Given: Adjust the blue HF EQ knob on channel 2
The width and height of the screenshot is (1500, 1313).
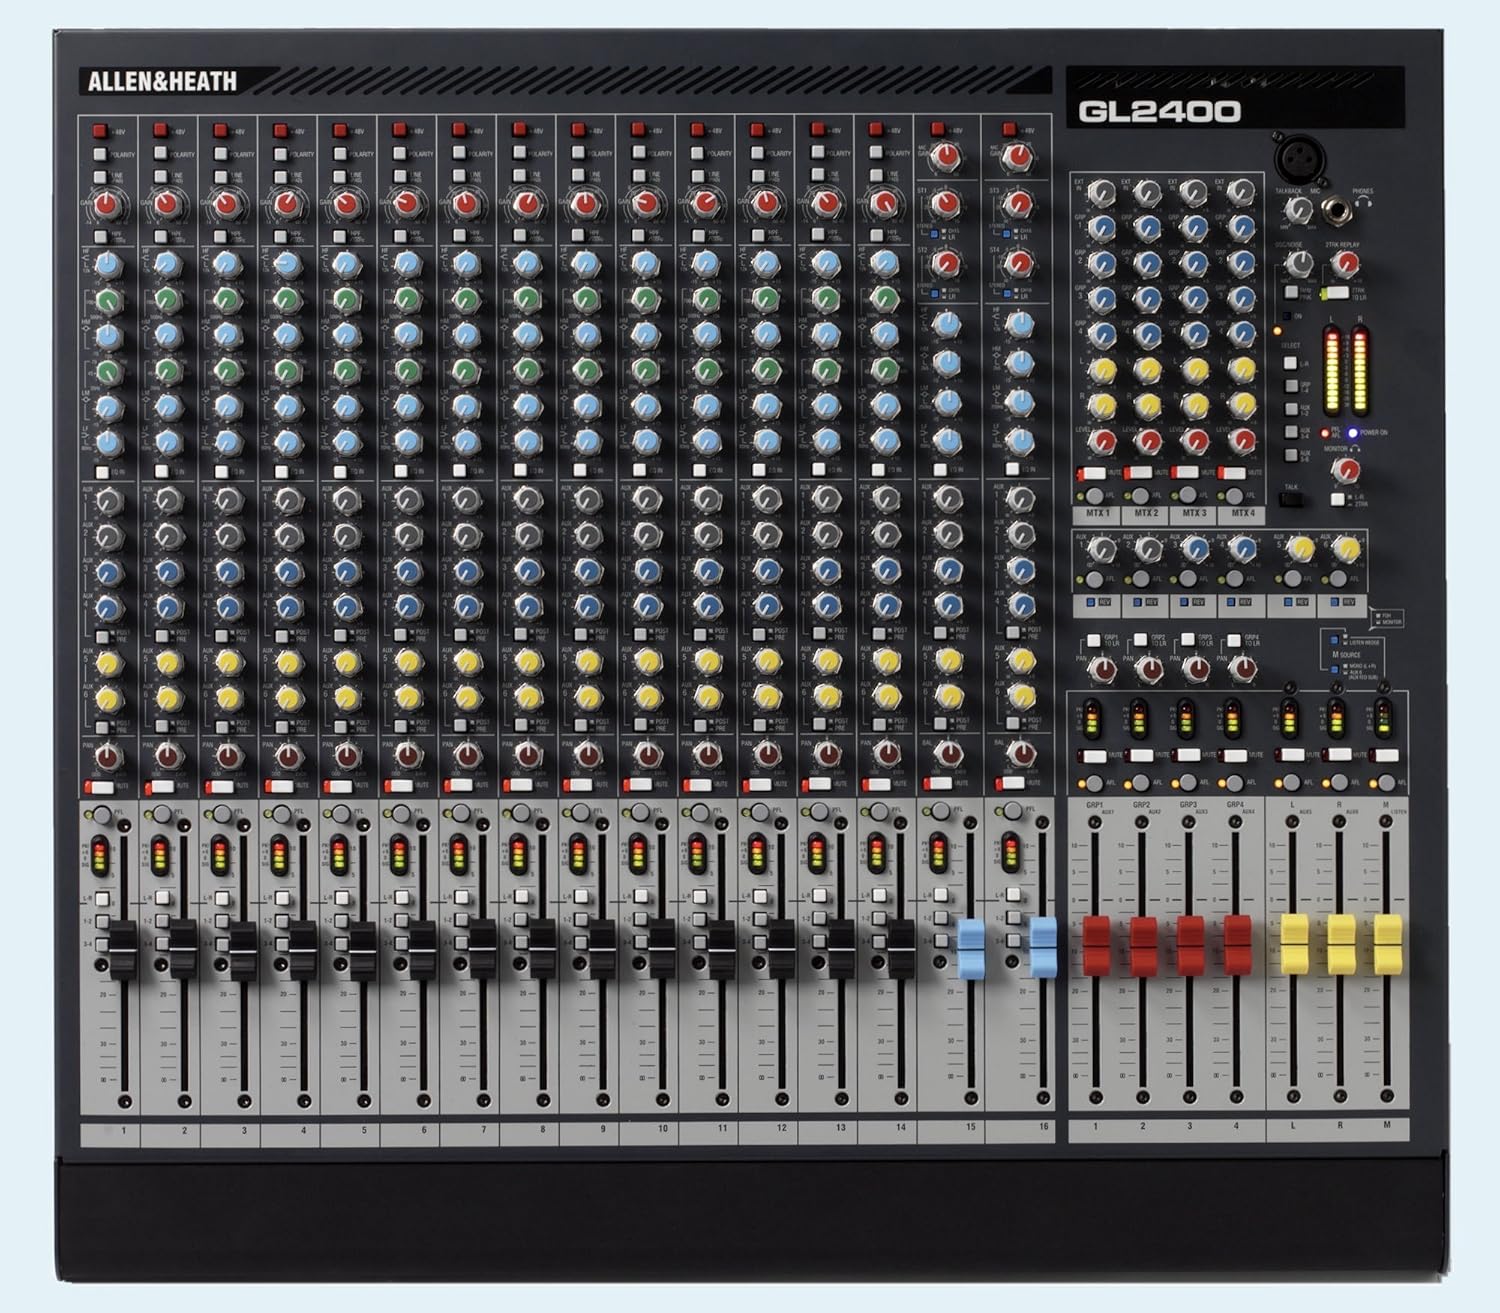Looking at the screenshot, I should click(165, 265).
